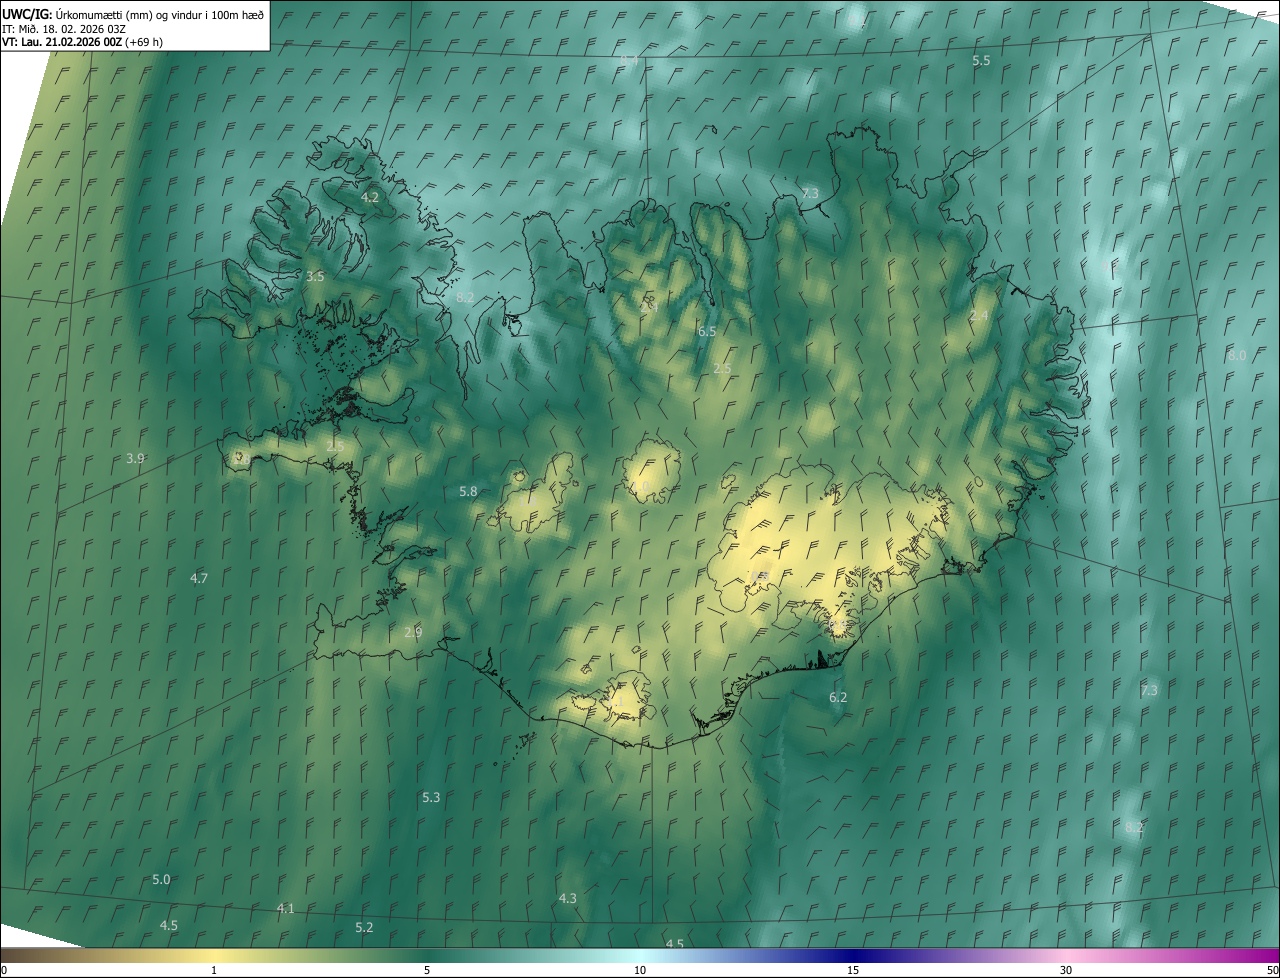1280x978 pixels.
Task: Click the colorbar tick label '30'
Action: pyautogui.click(x=1066, y=970)
